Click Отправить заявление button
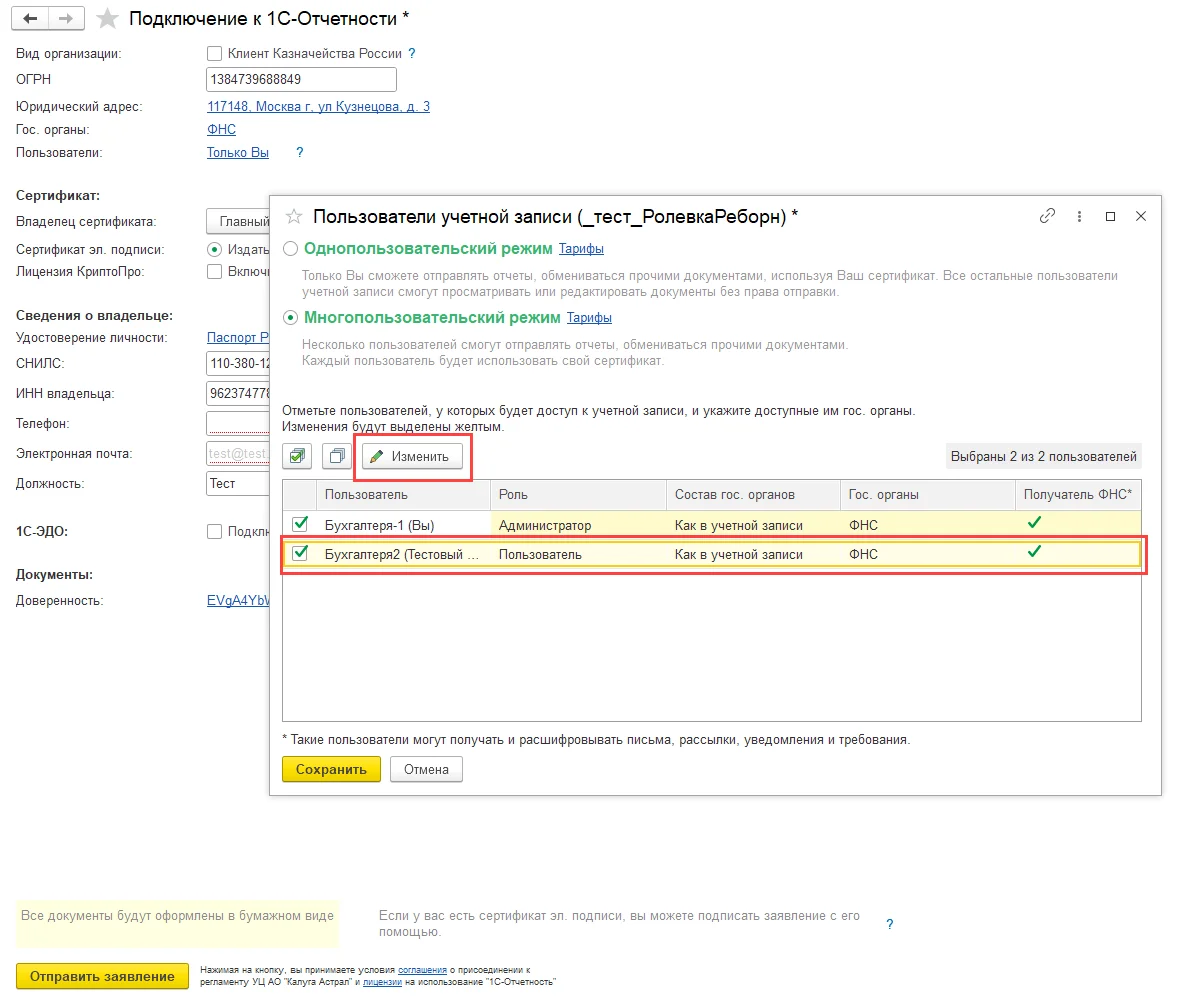Viewport: 1184px width, 1002px height. click(x=102, y=976)
